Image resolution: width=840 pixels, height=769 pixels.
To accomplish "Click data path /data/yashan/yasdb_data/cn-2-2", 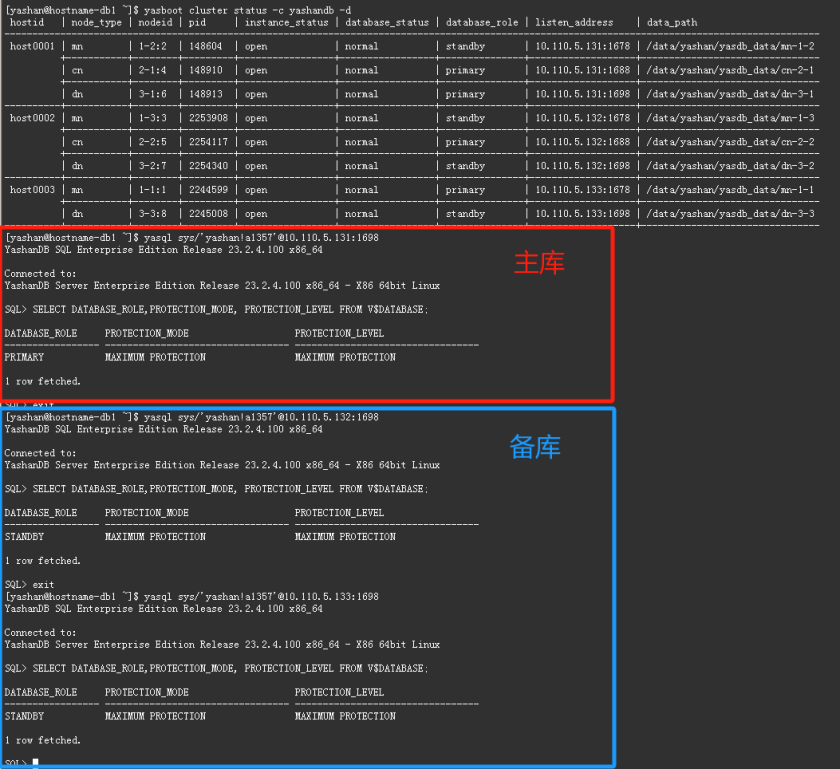I will (x=731, y=142).
